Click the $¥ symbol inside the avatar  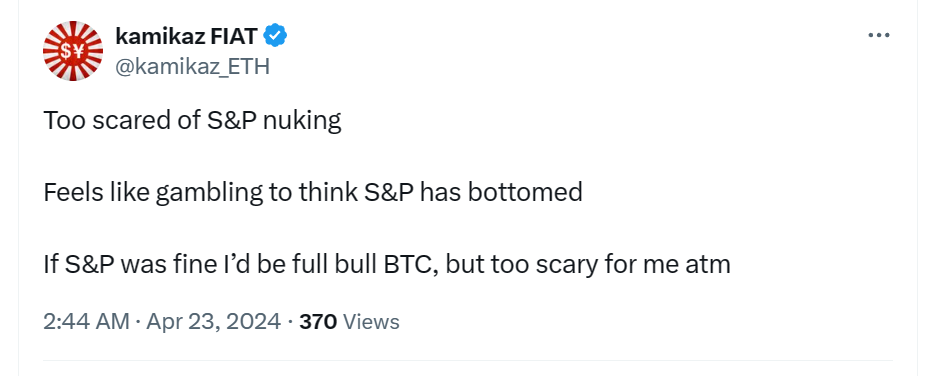click(72, 52)
